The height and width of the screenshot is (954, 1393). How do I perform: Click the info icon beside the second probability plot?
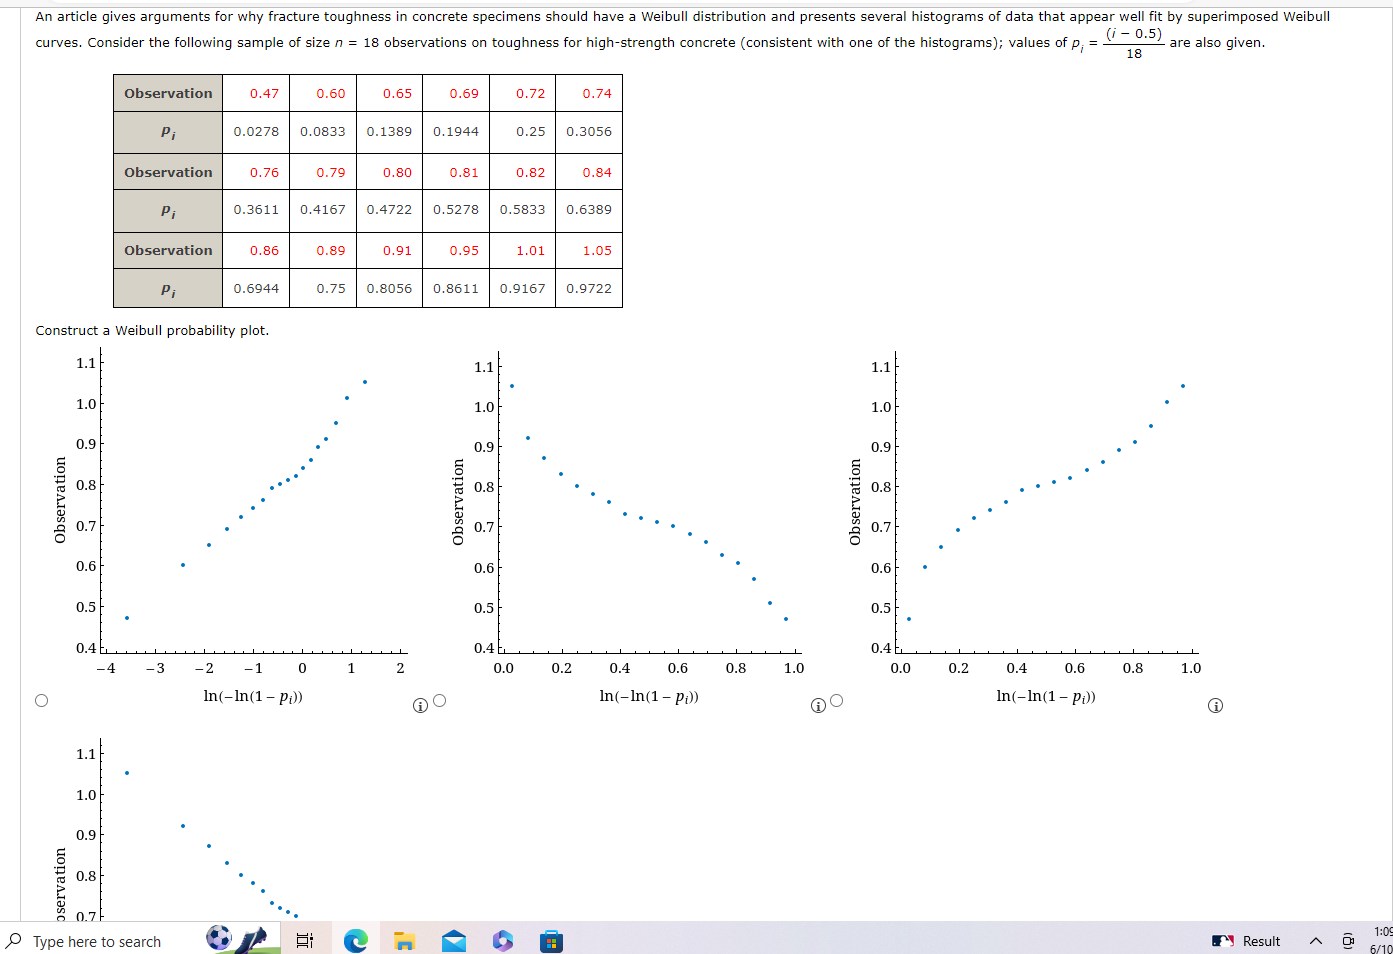click(x=816, y=705)
